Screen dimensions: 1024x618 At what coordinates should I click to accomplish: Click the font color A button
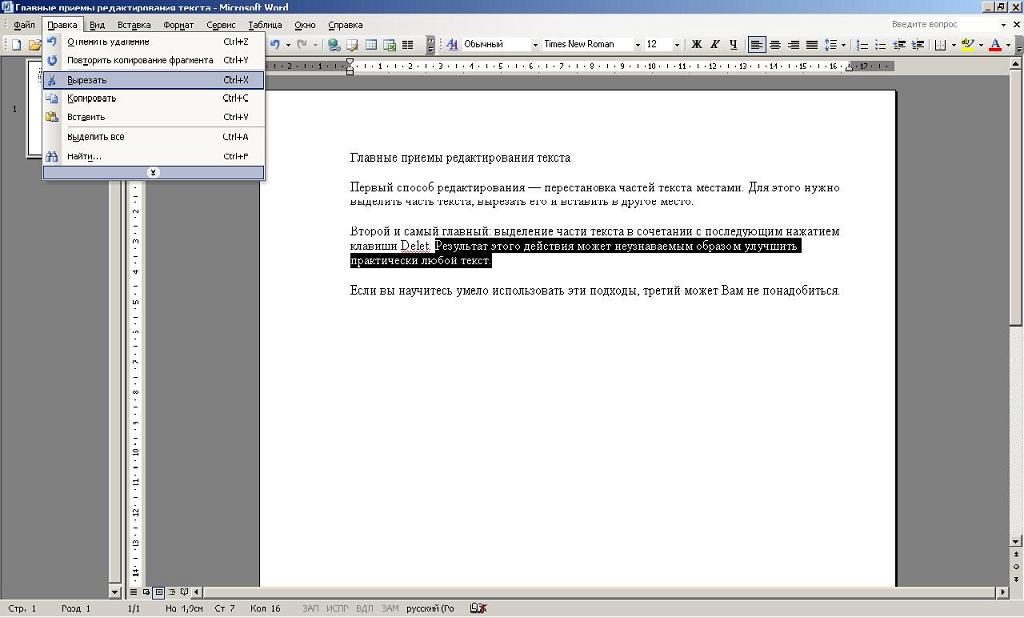click(995, 44)
